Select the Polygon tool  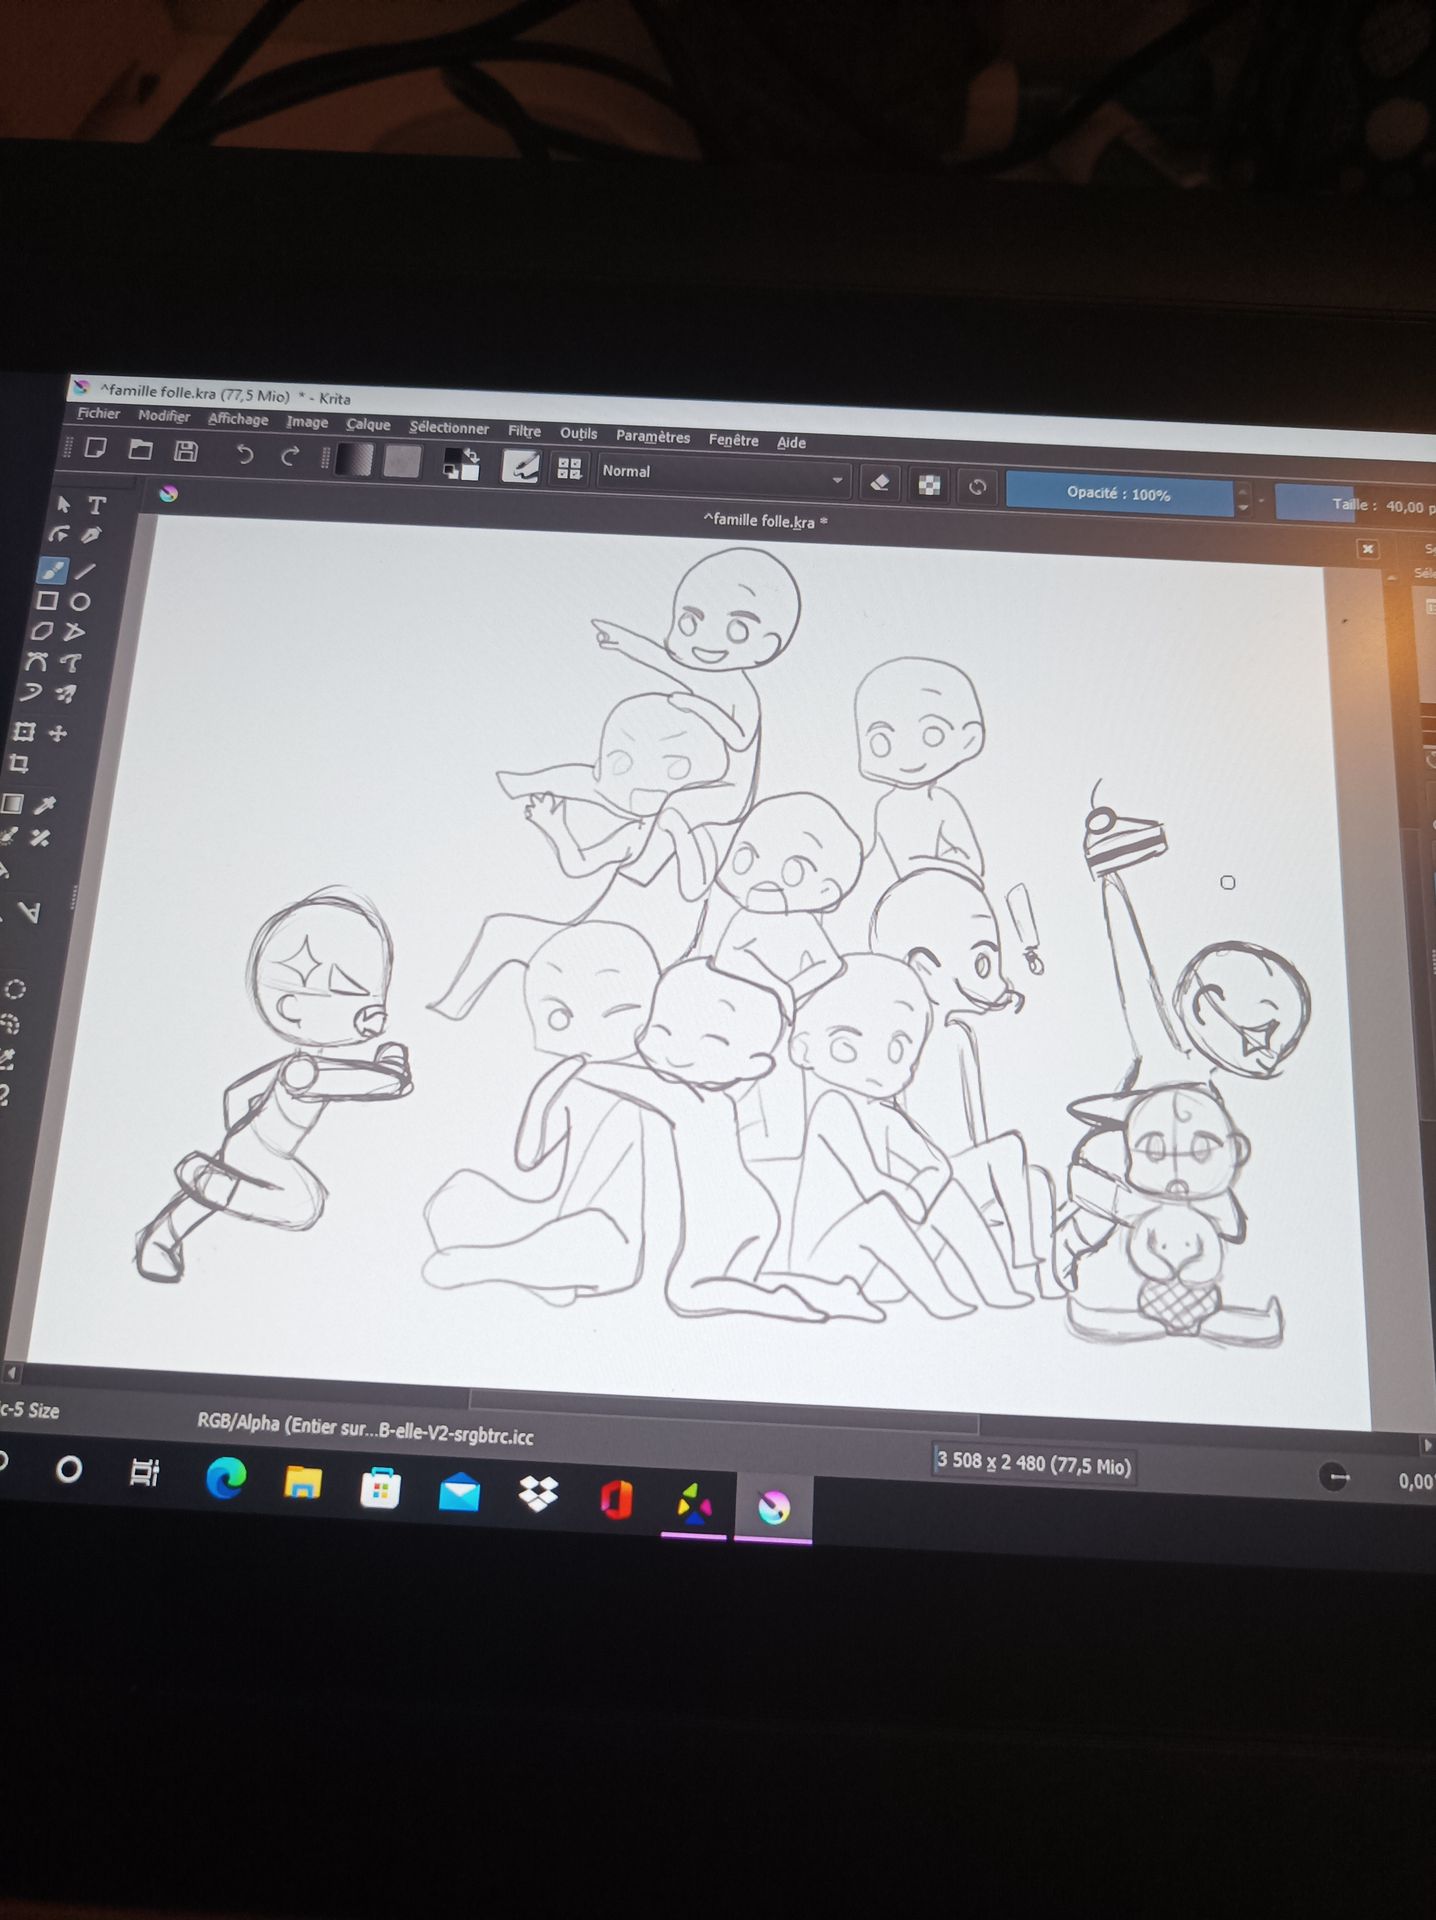[42, 631]
